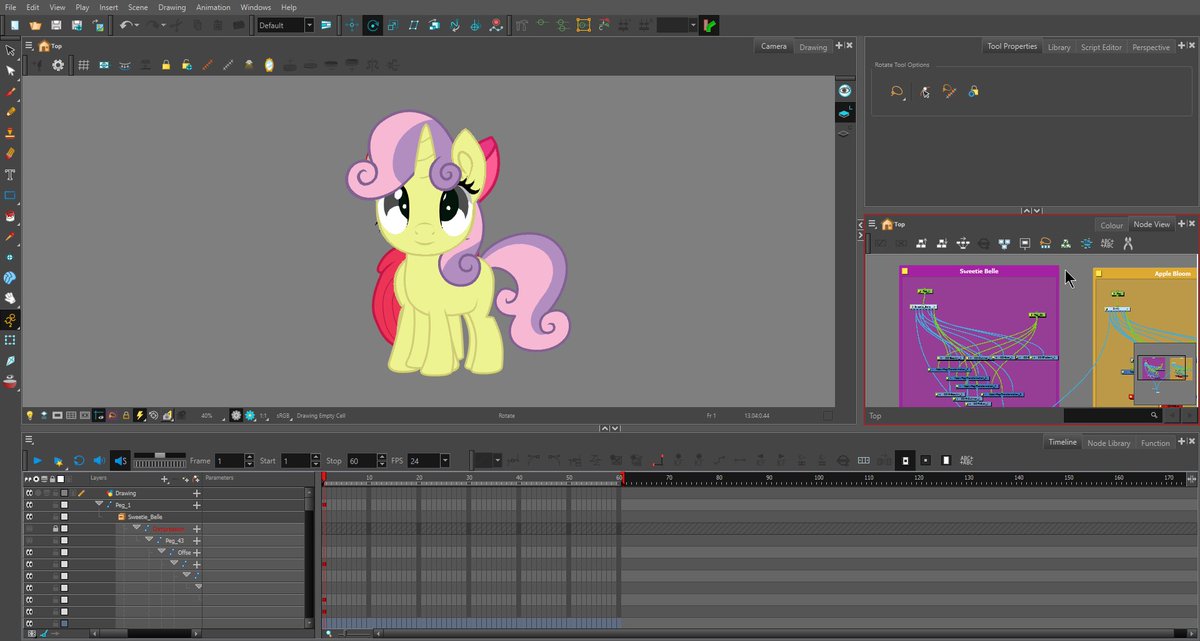Open a scene using the folder icon
The width and height of the screenshot is (1200, 641).
35,24
